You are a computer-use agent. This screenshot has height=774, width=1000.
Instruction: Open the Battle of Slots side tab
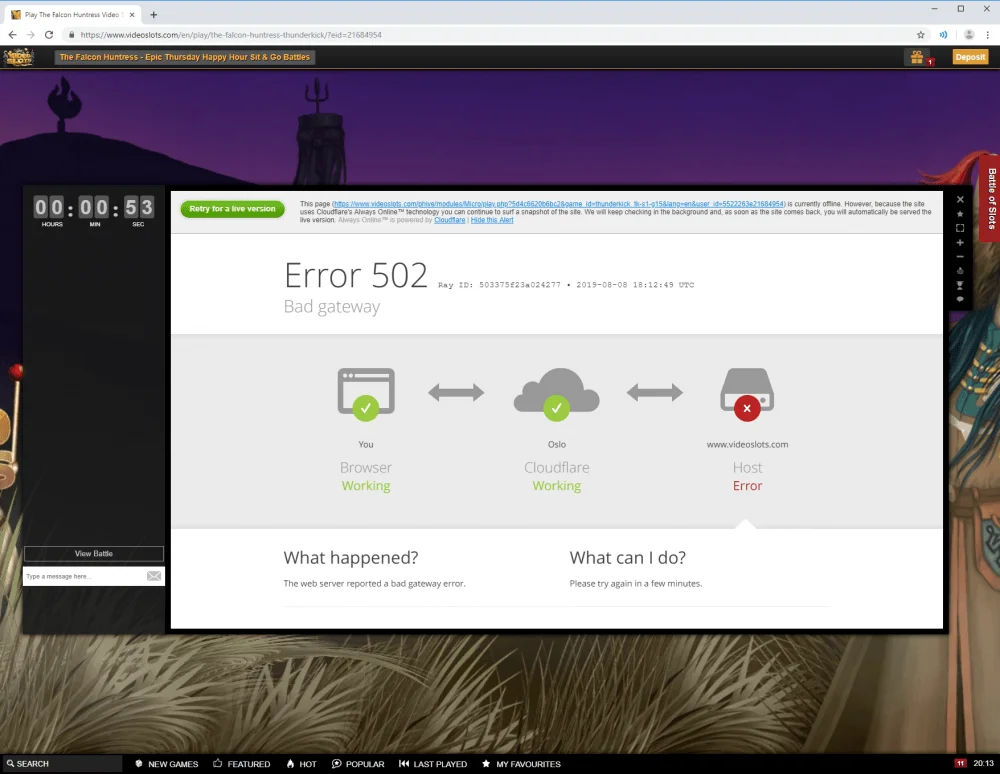tap(990, 198)
